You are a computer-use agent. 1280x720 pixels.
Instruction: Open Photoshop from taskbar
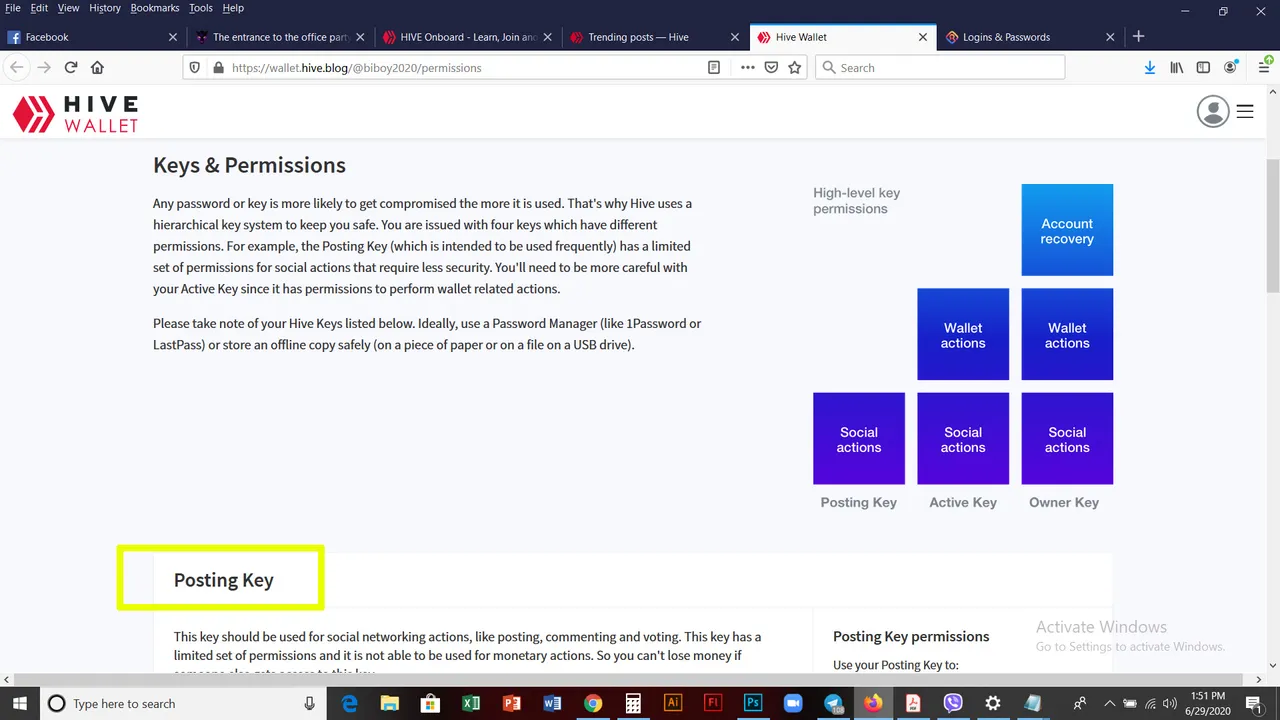(753, 704)
